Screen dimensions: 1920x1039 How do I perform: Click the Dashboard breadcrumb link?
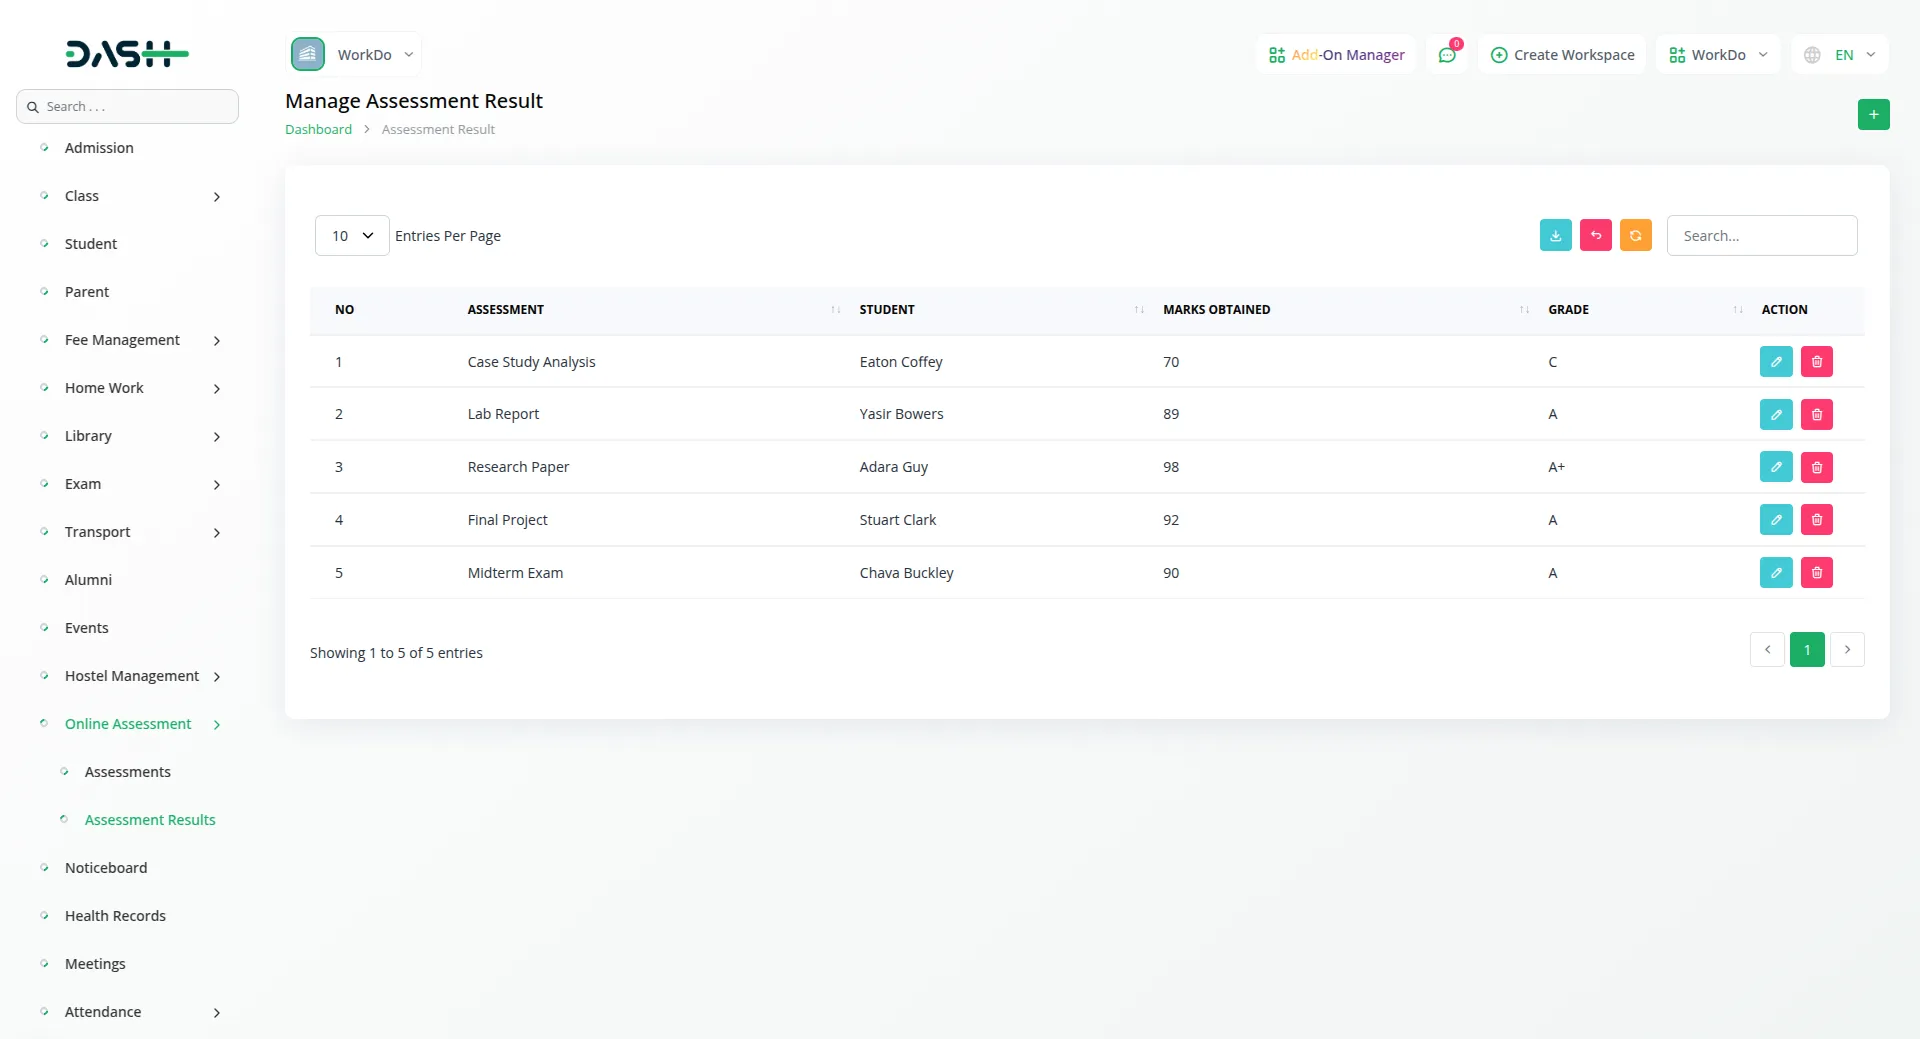click(x=316, y=129)
